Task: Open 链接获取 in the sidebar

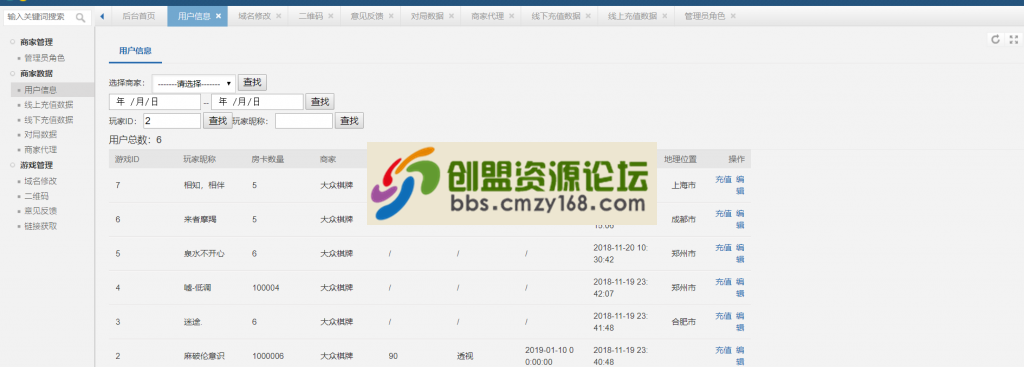Action: pyautogui.click(x=40, y=226)
